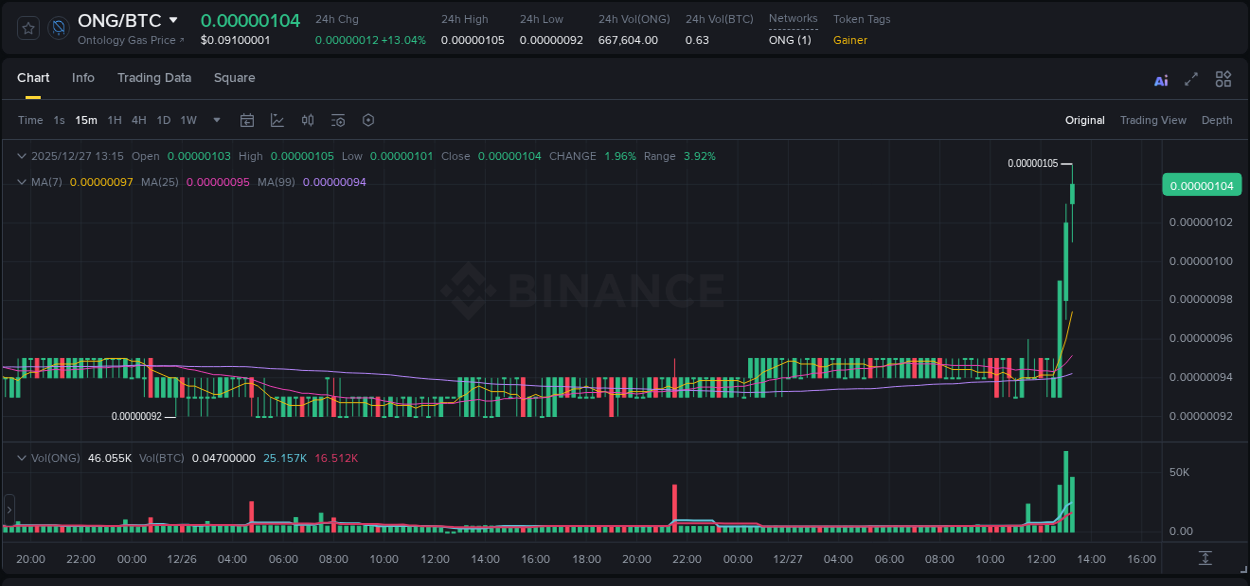Open the indicators list settings
Image resolution: width=1250 pixels, height=586 pixels.
click(338, 120)
